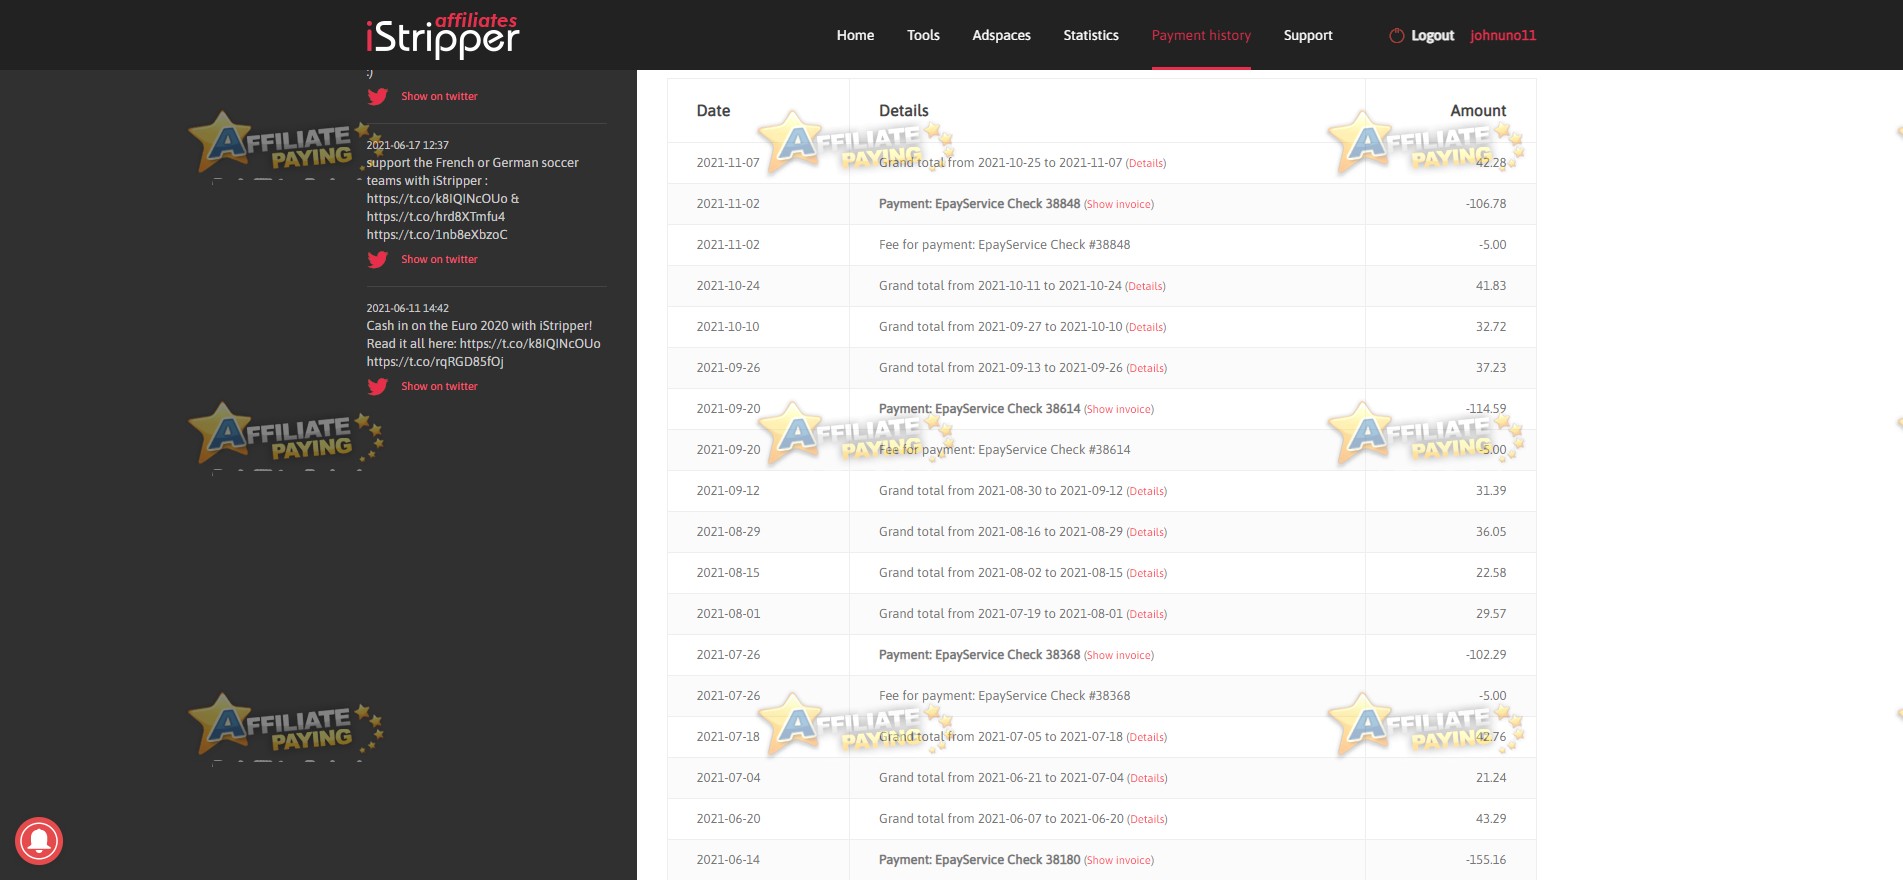Click tweet text about French or German soccer
The height and width of the screenshot is (880, 1903).
click(x=472, y=198)
